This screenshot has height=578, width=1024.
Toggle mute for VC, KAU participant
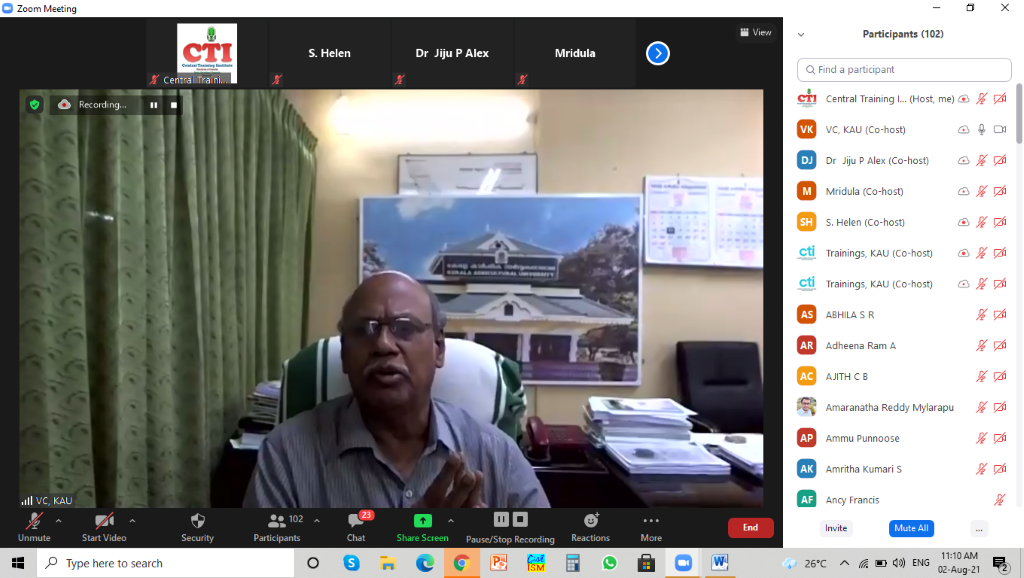tap(982, 129)
